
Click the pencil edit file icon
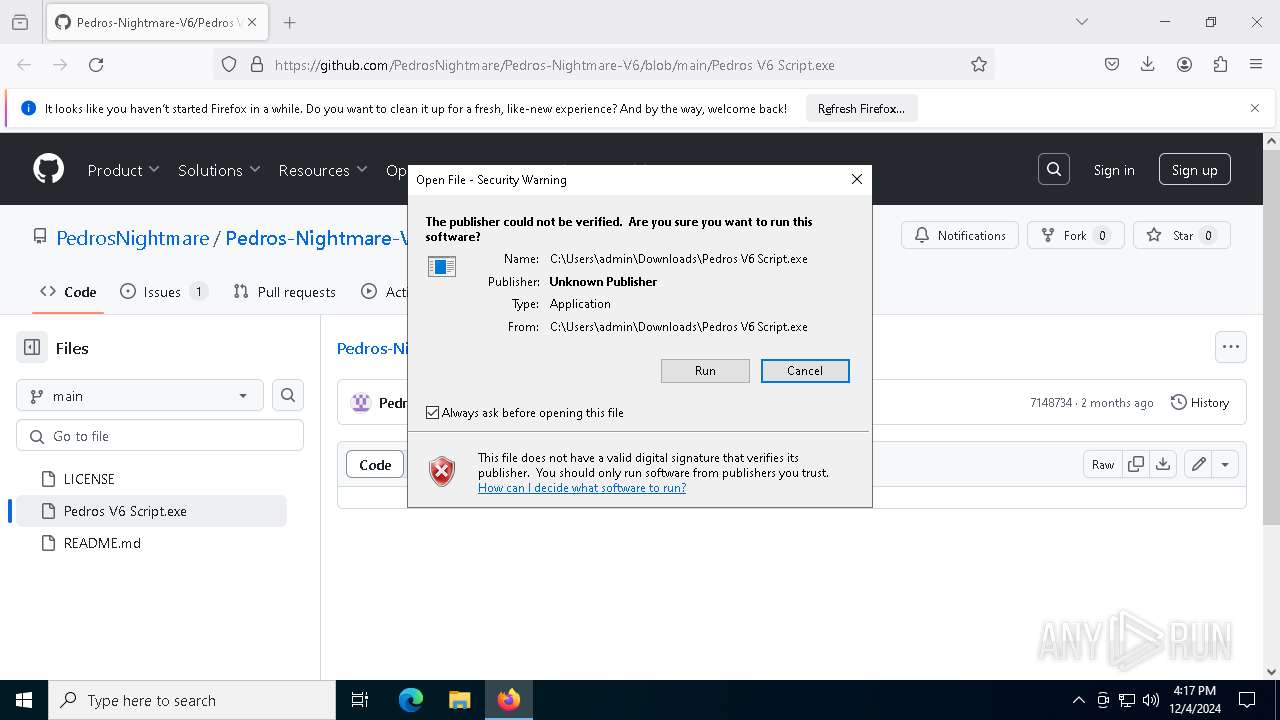[1198, 464]
